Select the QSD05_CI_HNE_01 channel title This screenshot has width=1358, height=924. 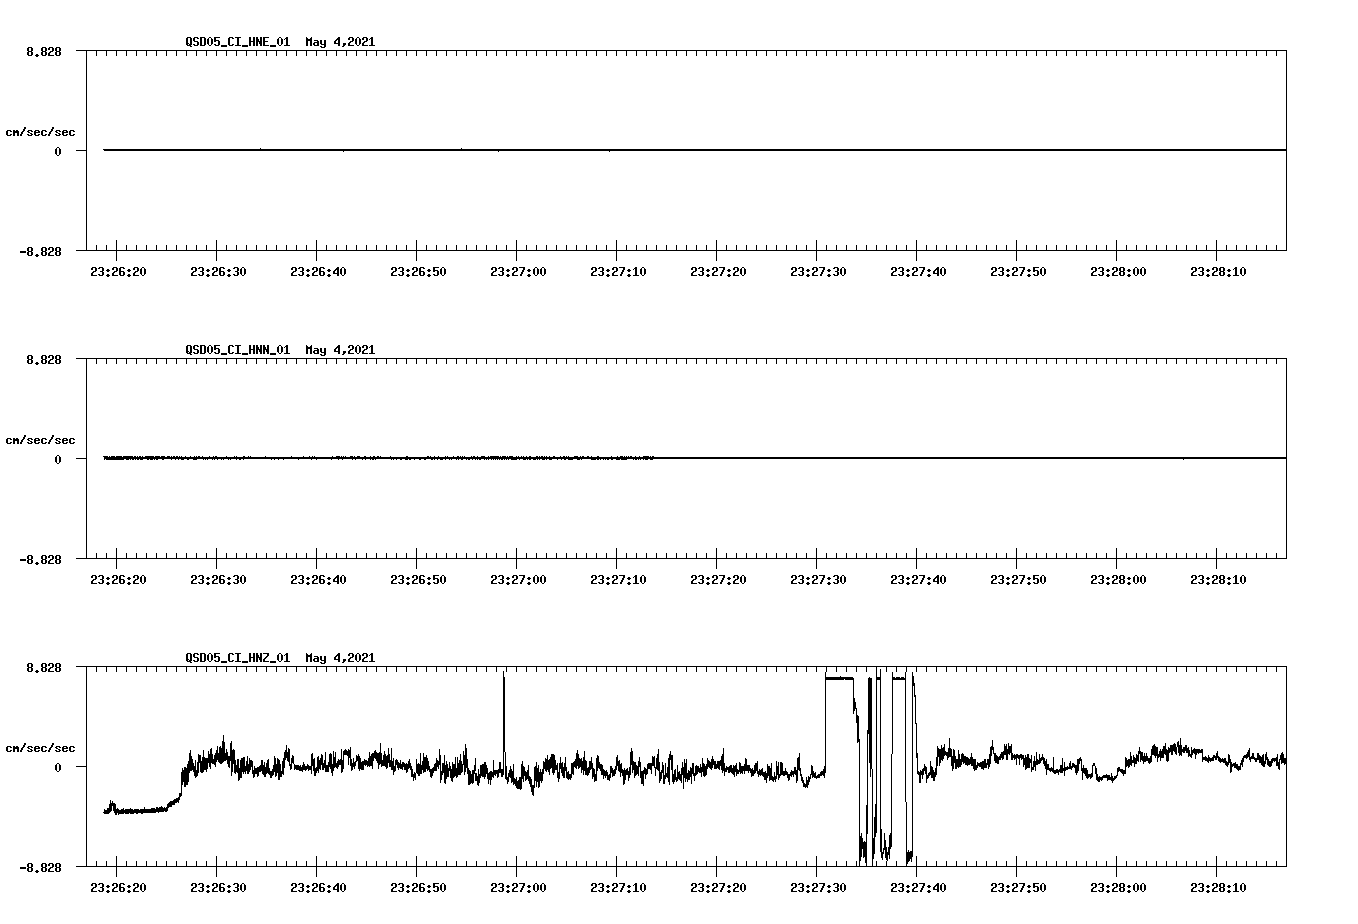pyautogui.click(x=236, y=43)
